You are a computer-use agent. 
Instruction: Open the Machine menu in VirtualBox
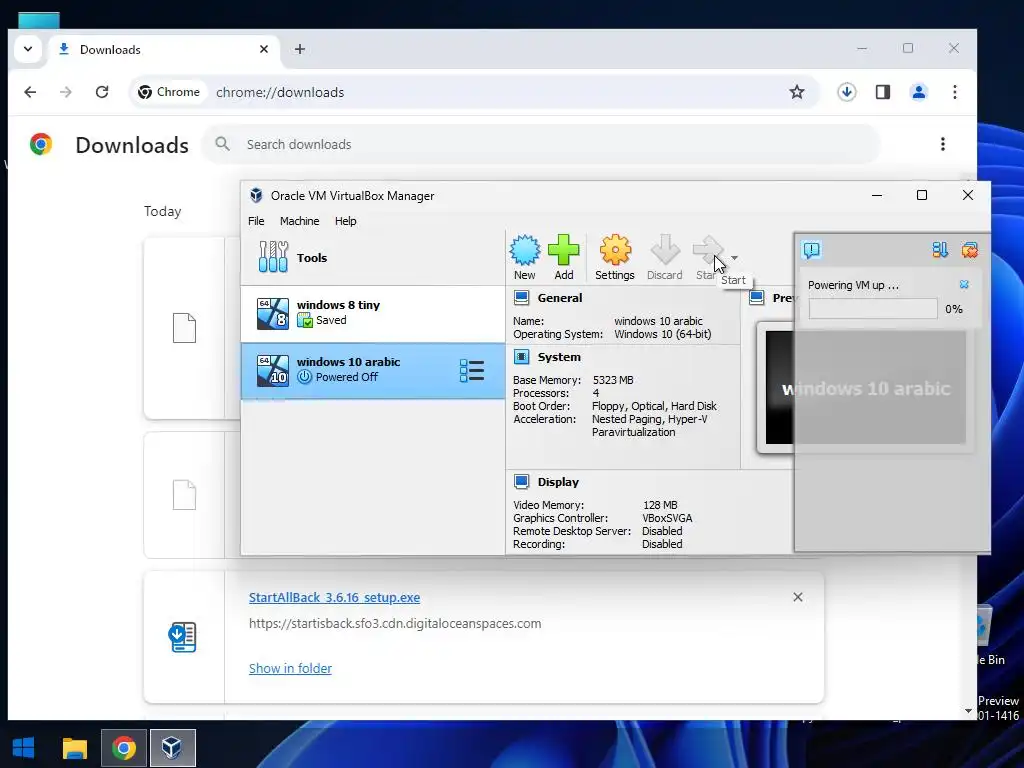(300, 221)
